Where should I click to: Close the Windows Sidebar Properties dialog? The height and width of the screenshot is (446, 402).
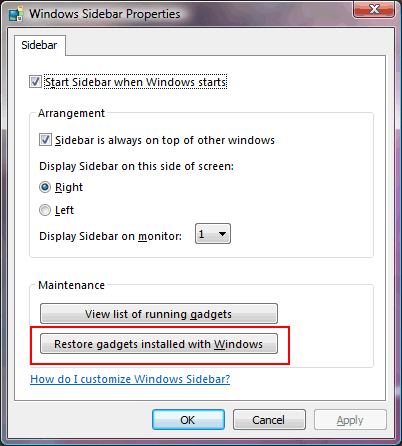(374, 9)
